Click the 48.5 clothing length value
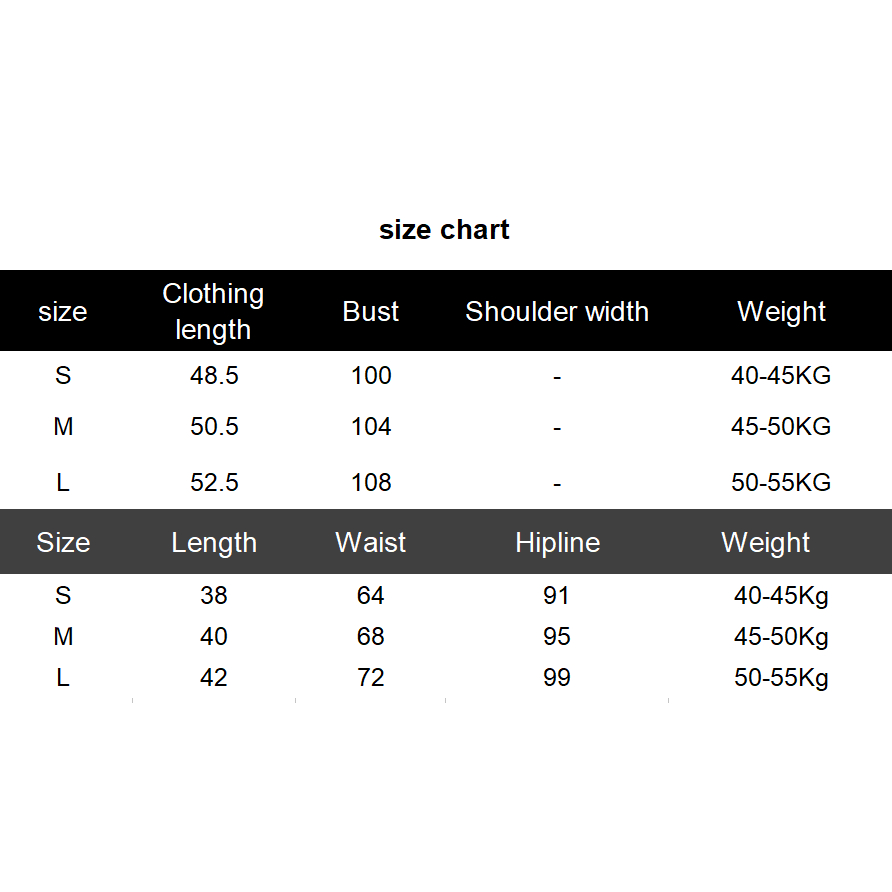This screenshot has width=892, height=892. (x=214, y=376)
